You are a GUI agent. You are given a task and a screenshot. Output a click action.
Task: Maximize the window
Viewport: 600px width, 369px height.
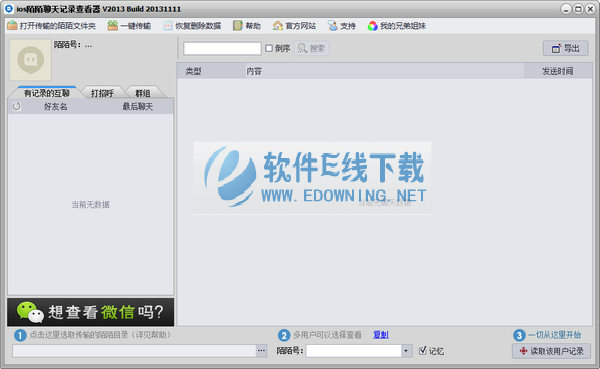pos(578,9)
